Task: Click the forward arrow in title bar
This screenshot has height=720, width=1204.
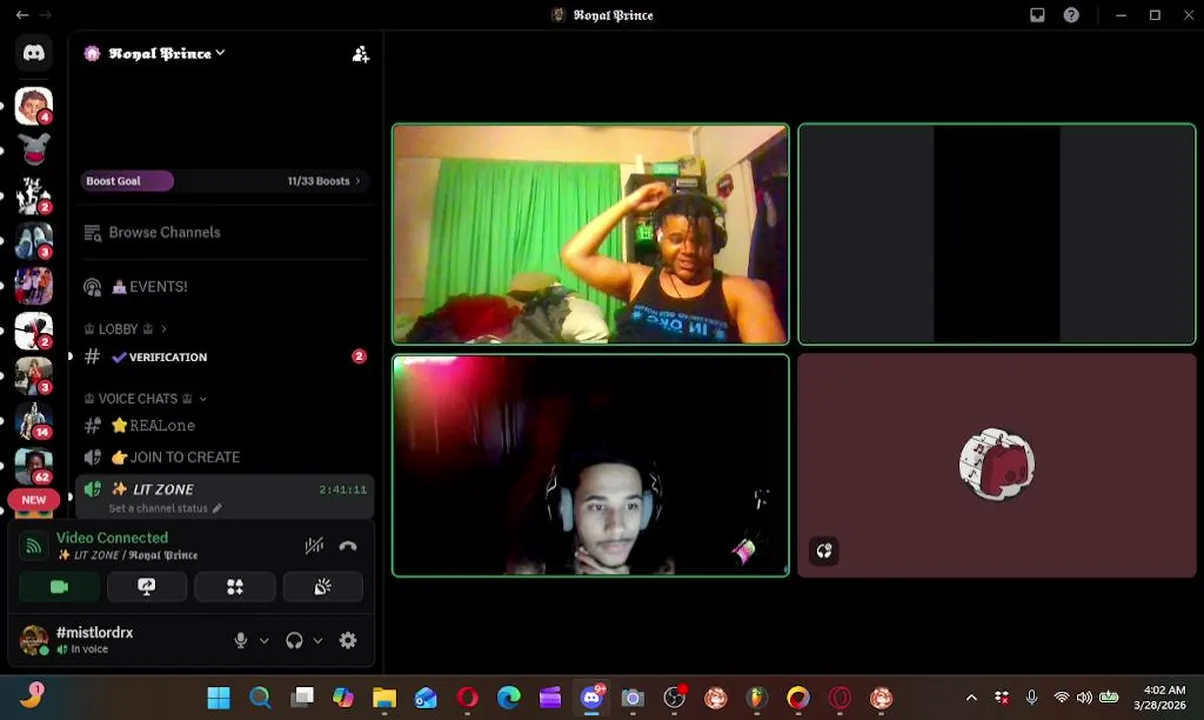Action: [45, 15]
